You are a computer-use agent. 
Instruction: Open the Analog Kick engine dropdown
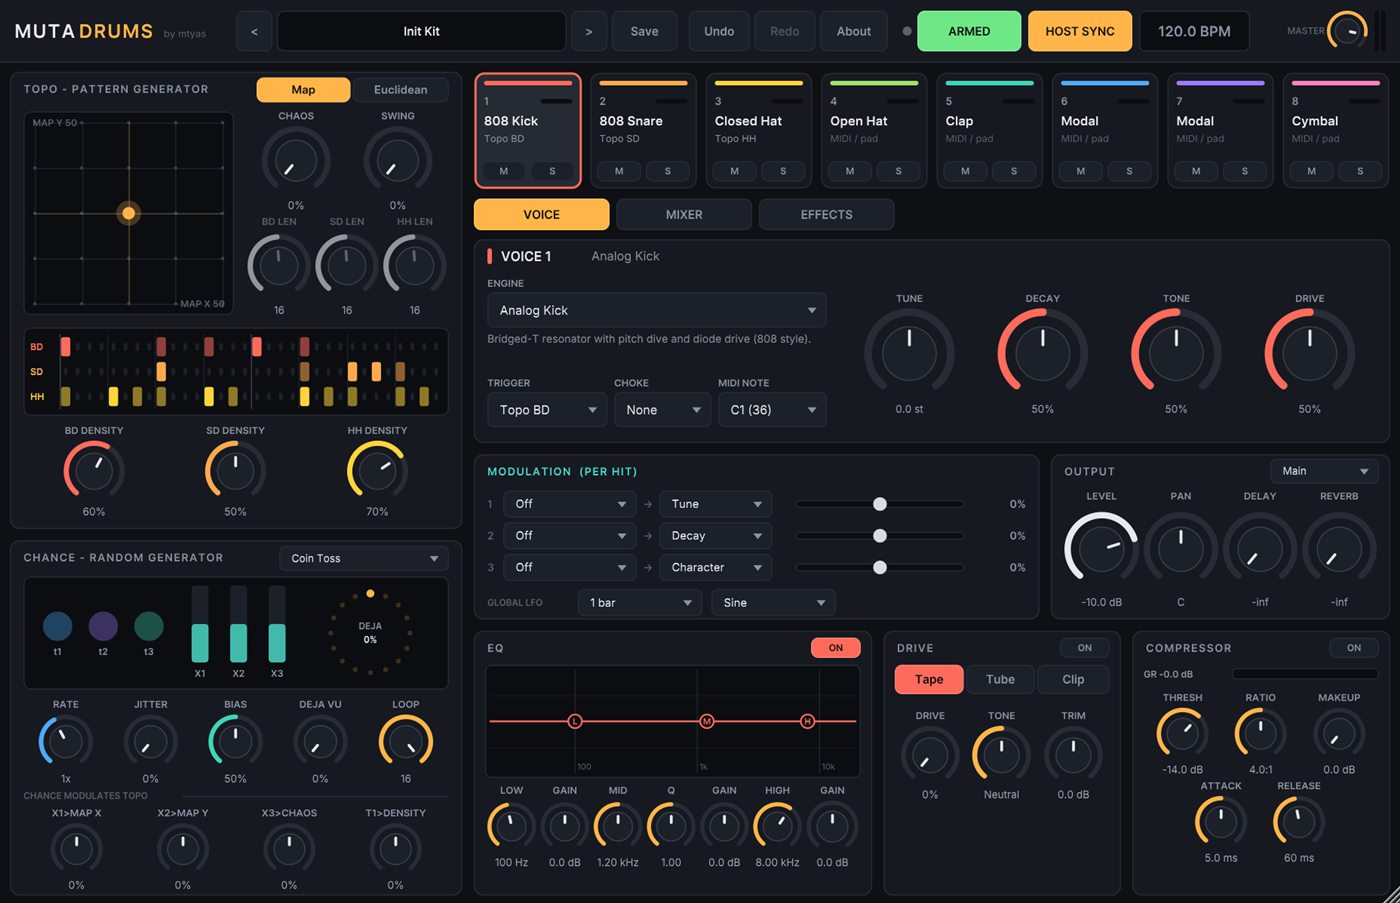tap(657, 310)
